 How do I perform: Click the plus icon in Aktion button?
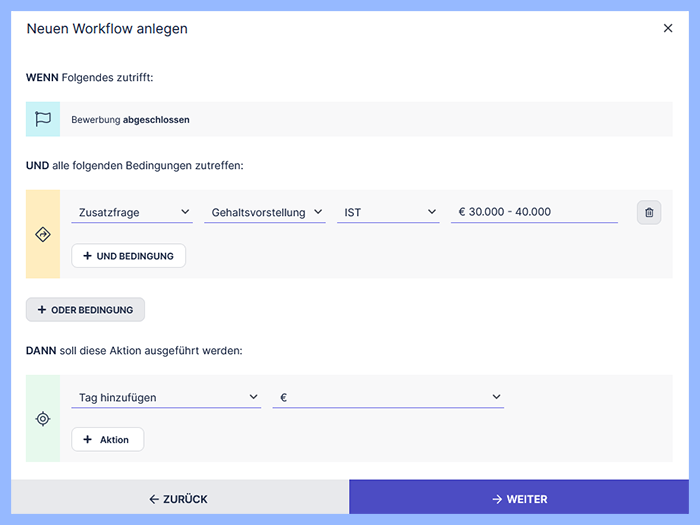point(88,439)
